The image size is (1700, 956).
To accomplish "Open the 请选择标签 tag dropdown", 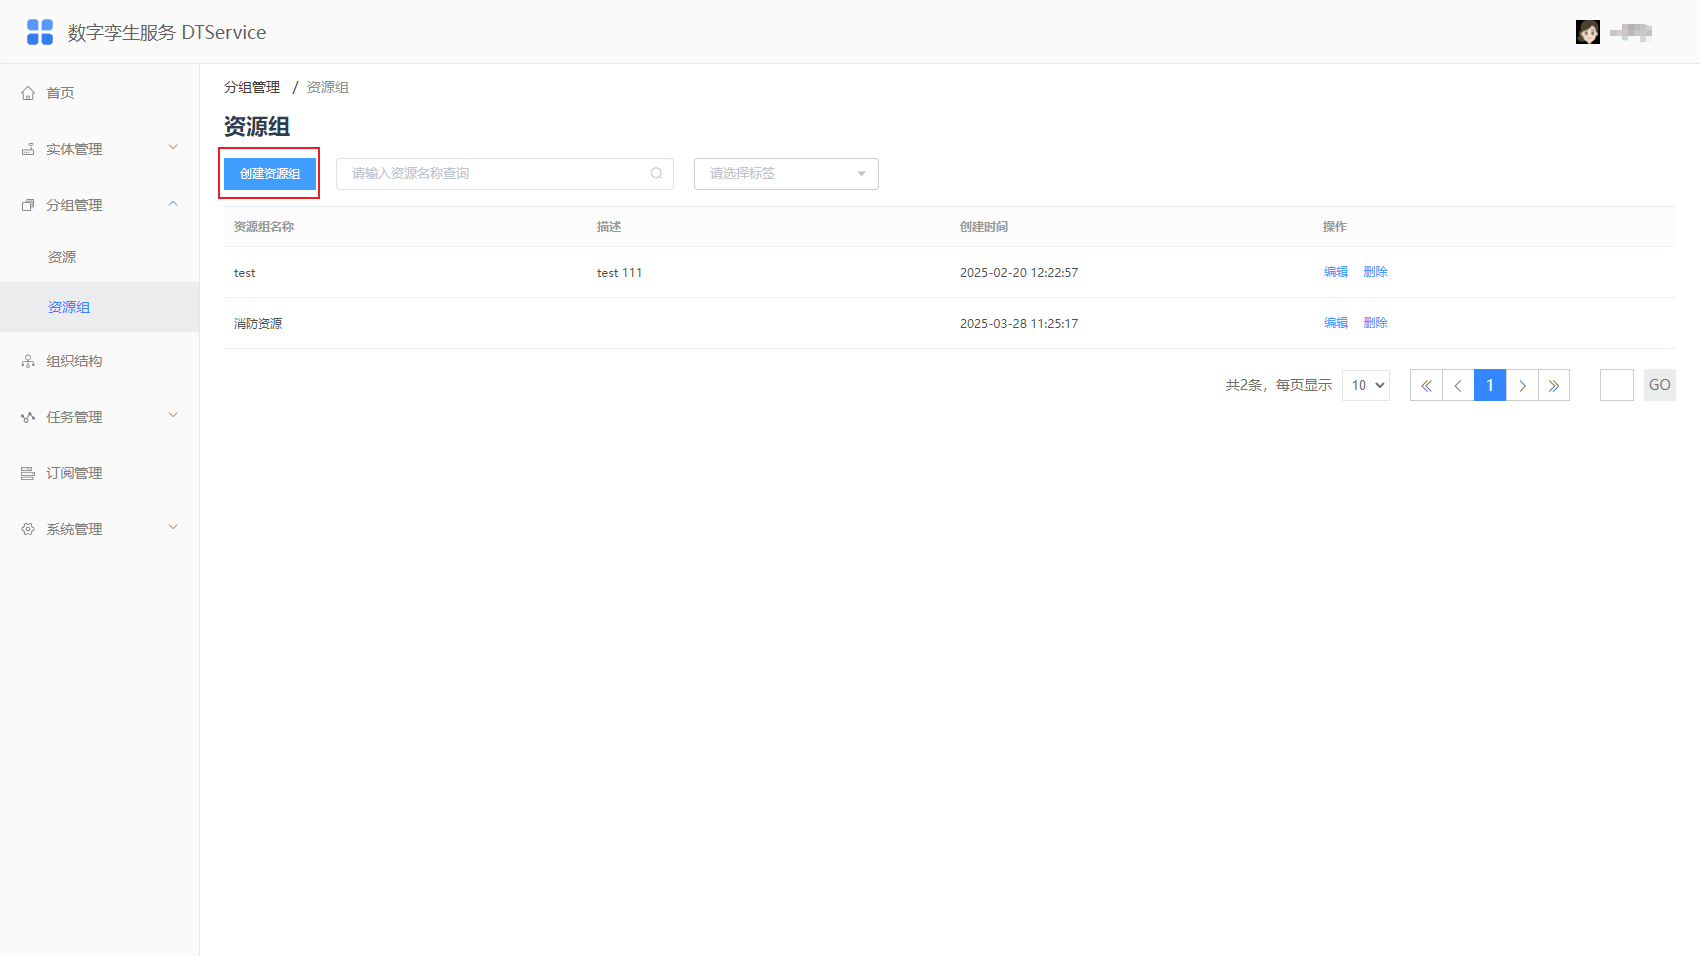I will click(x=786, y=174).
